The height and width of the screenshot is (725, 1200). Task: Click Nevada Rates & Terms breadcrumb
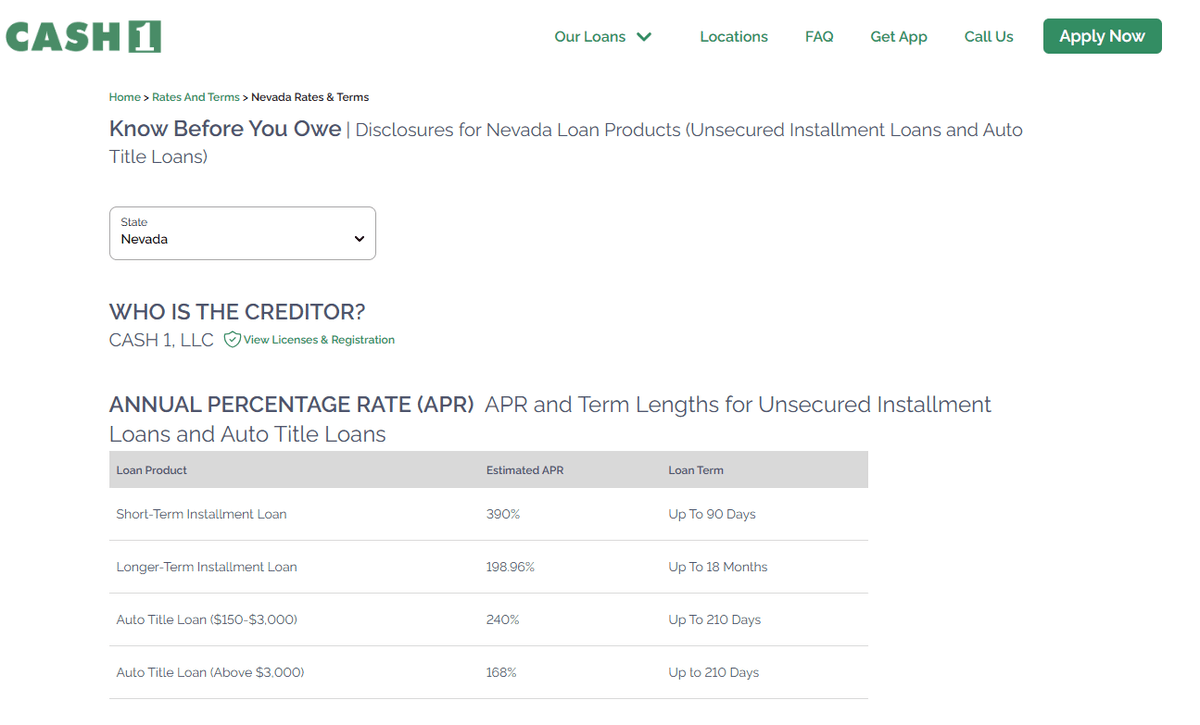(x=310, y=97)
